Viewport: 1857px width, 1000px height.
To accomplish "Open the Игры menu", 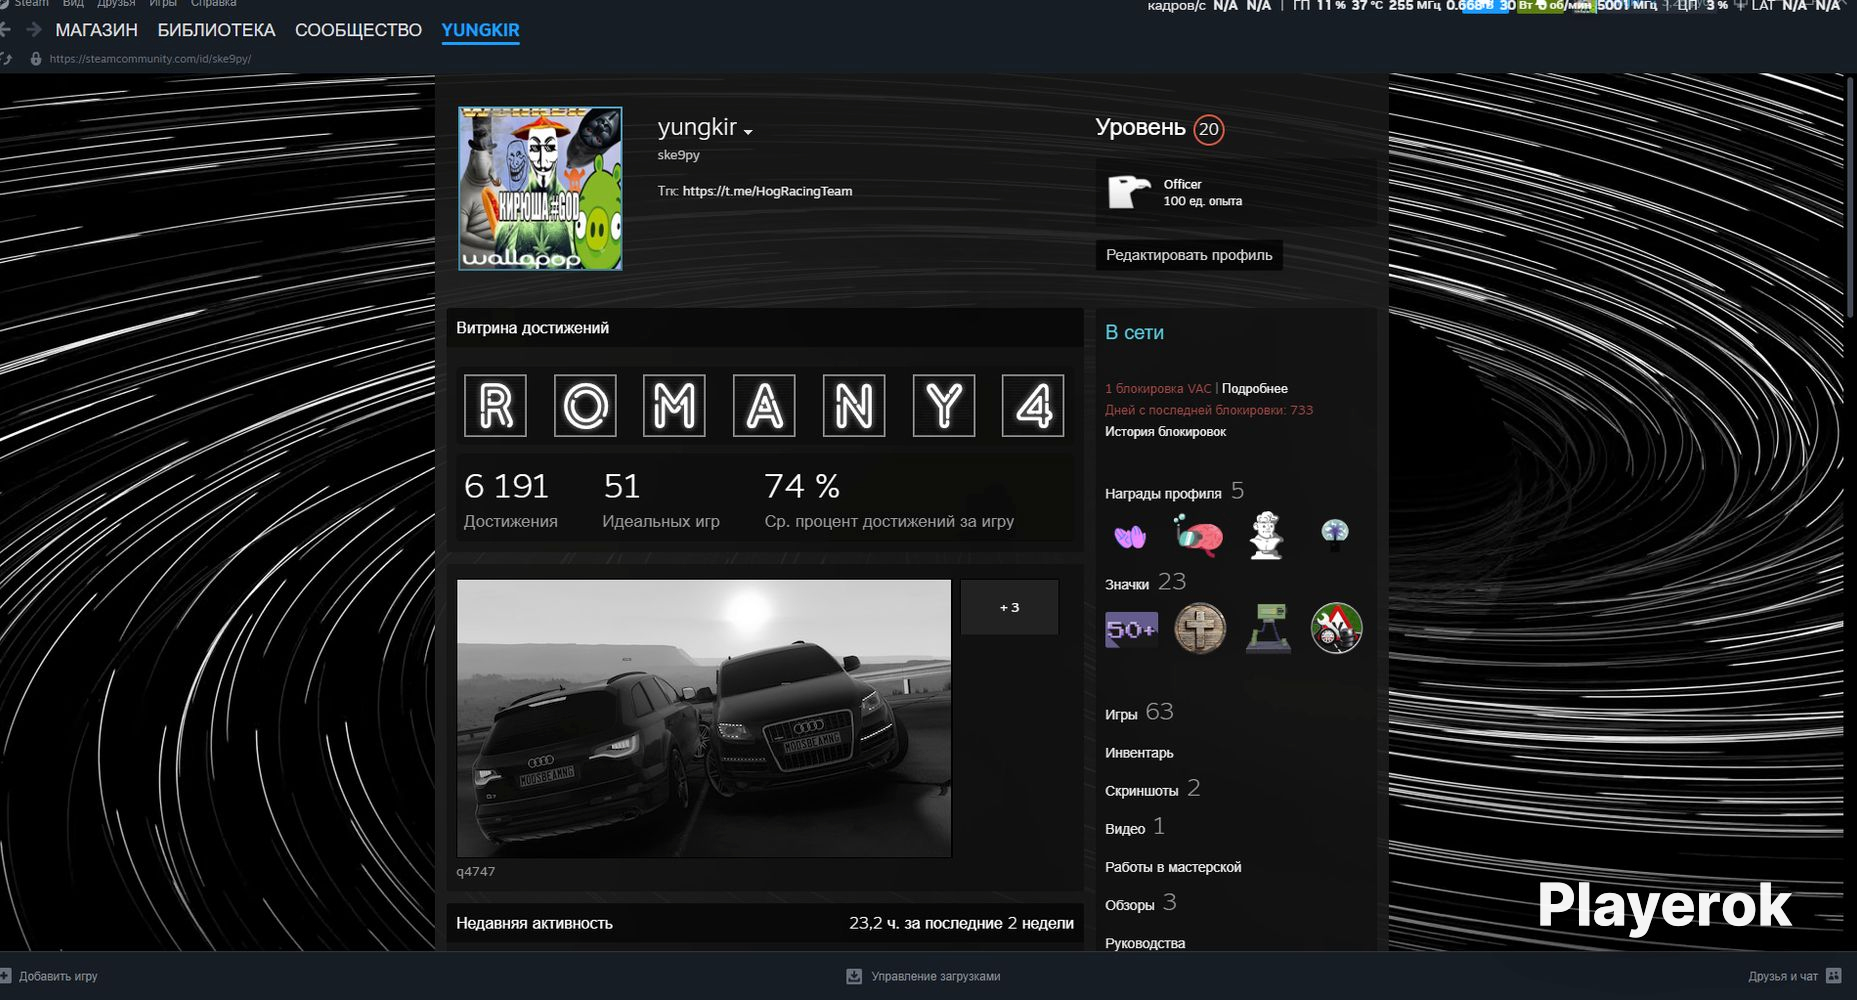I will [x=163, y=4].
